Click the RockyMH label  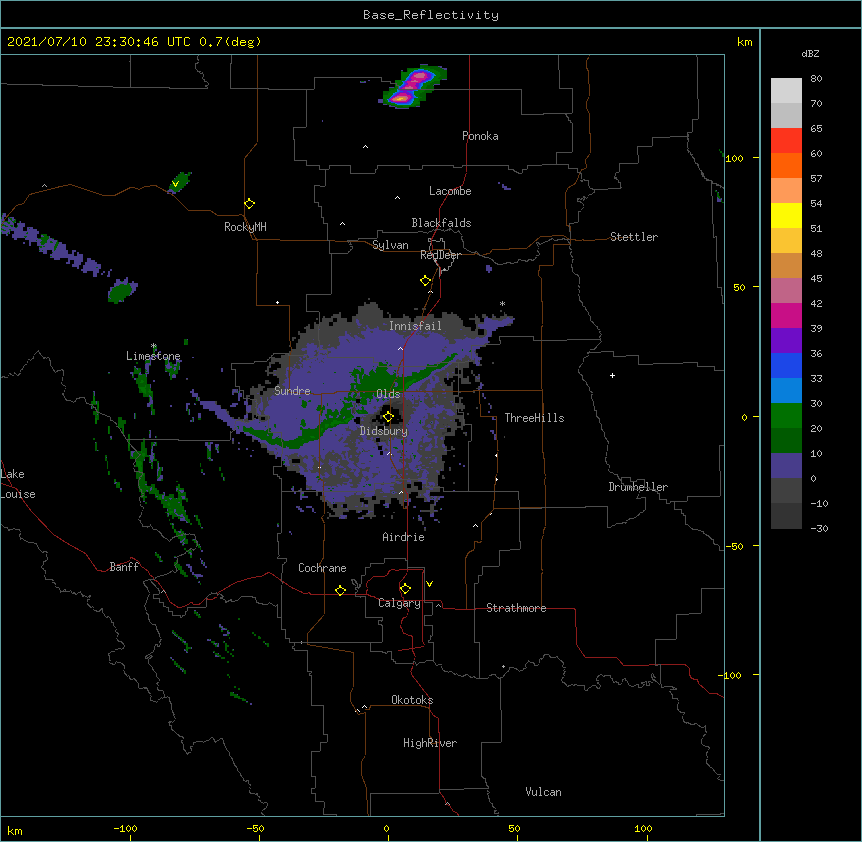tap(245, 227)
